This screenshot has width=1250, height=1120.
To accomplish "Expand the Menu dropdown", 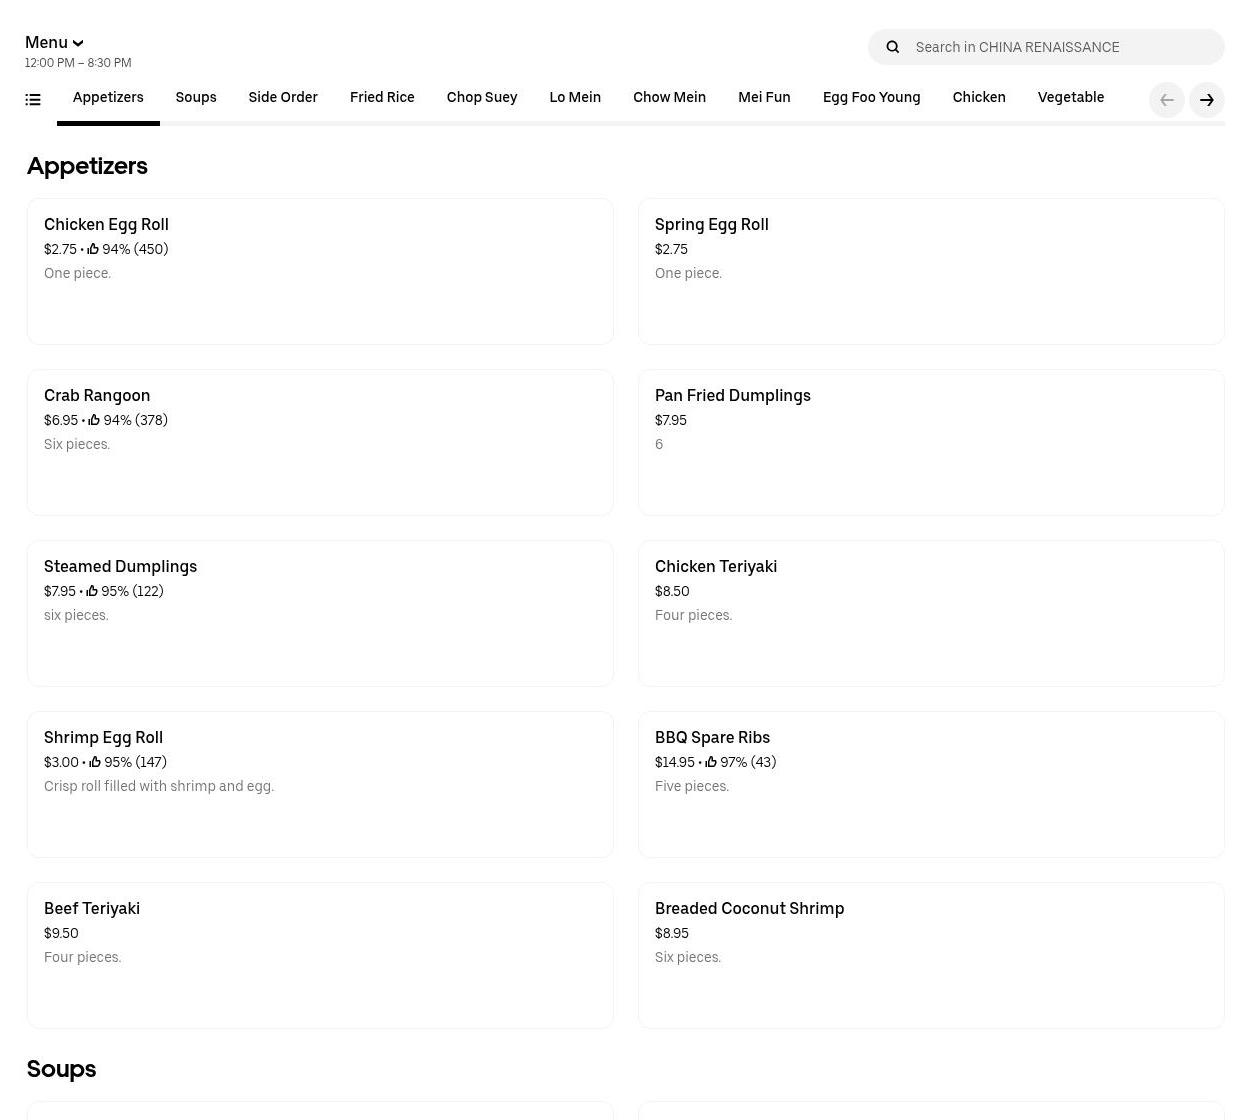I will click(54, 42).
